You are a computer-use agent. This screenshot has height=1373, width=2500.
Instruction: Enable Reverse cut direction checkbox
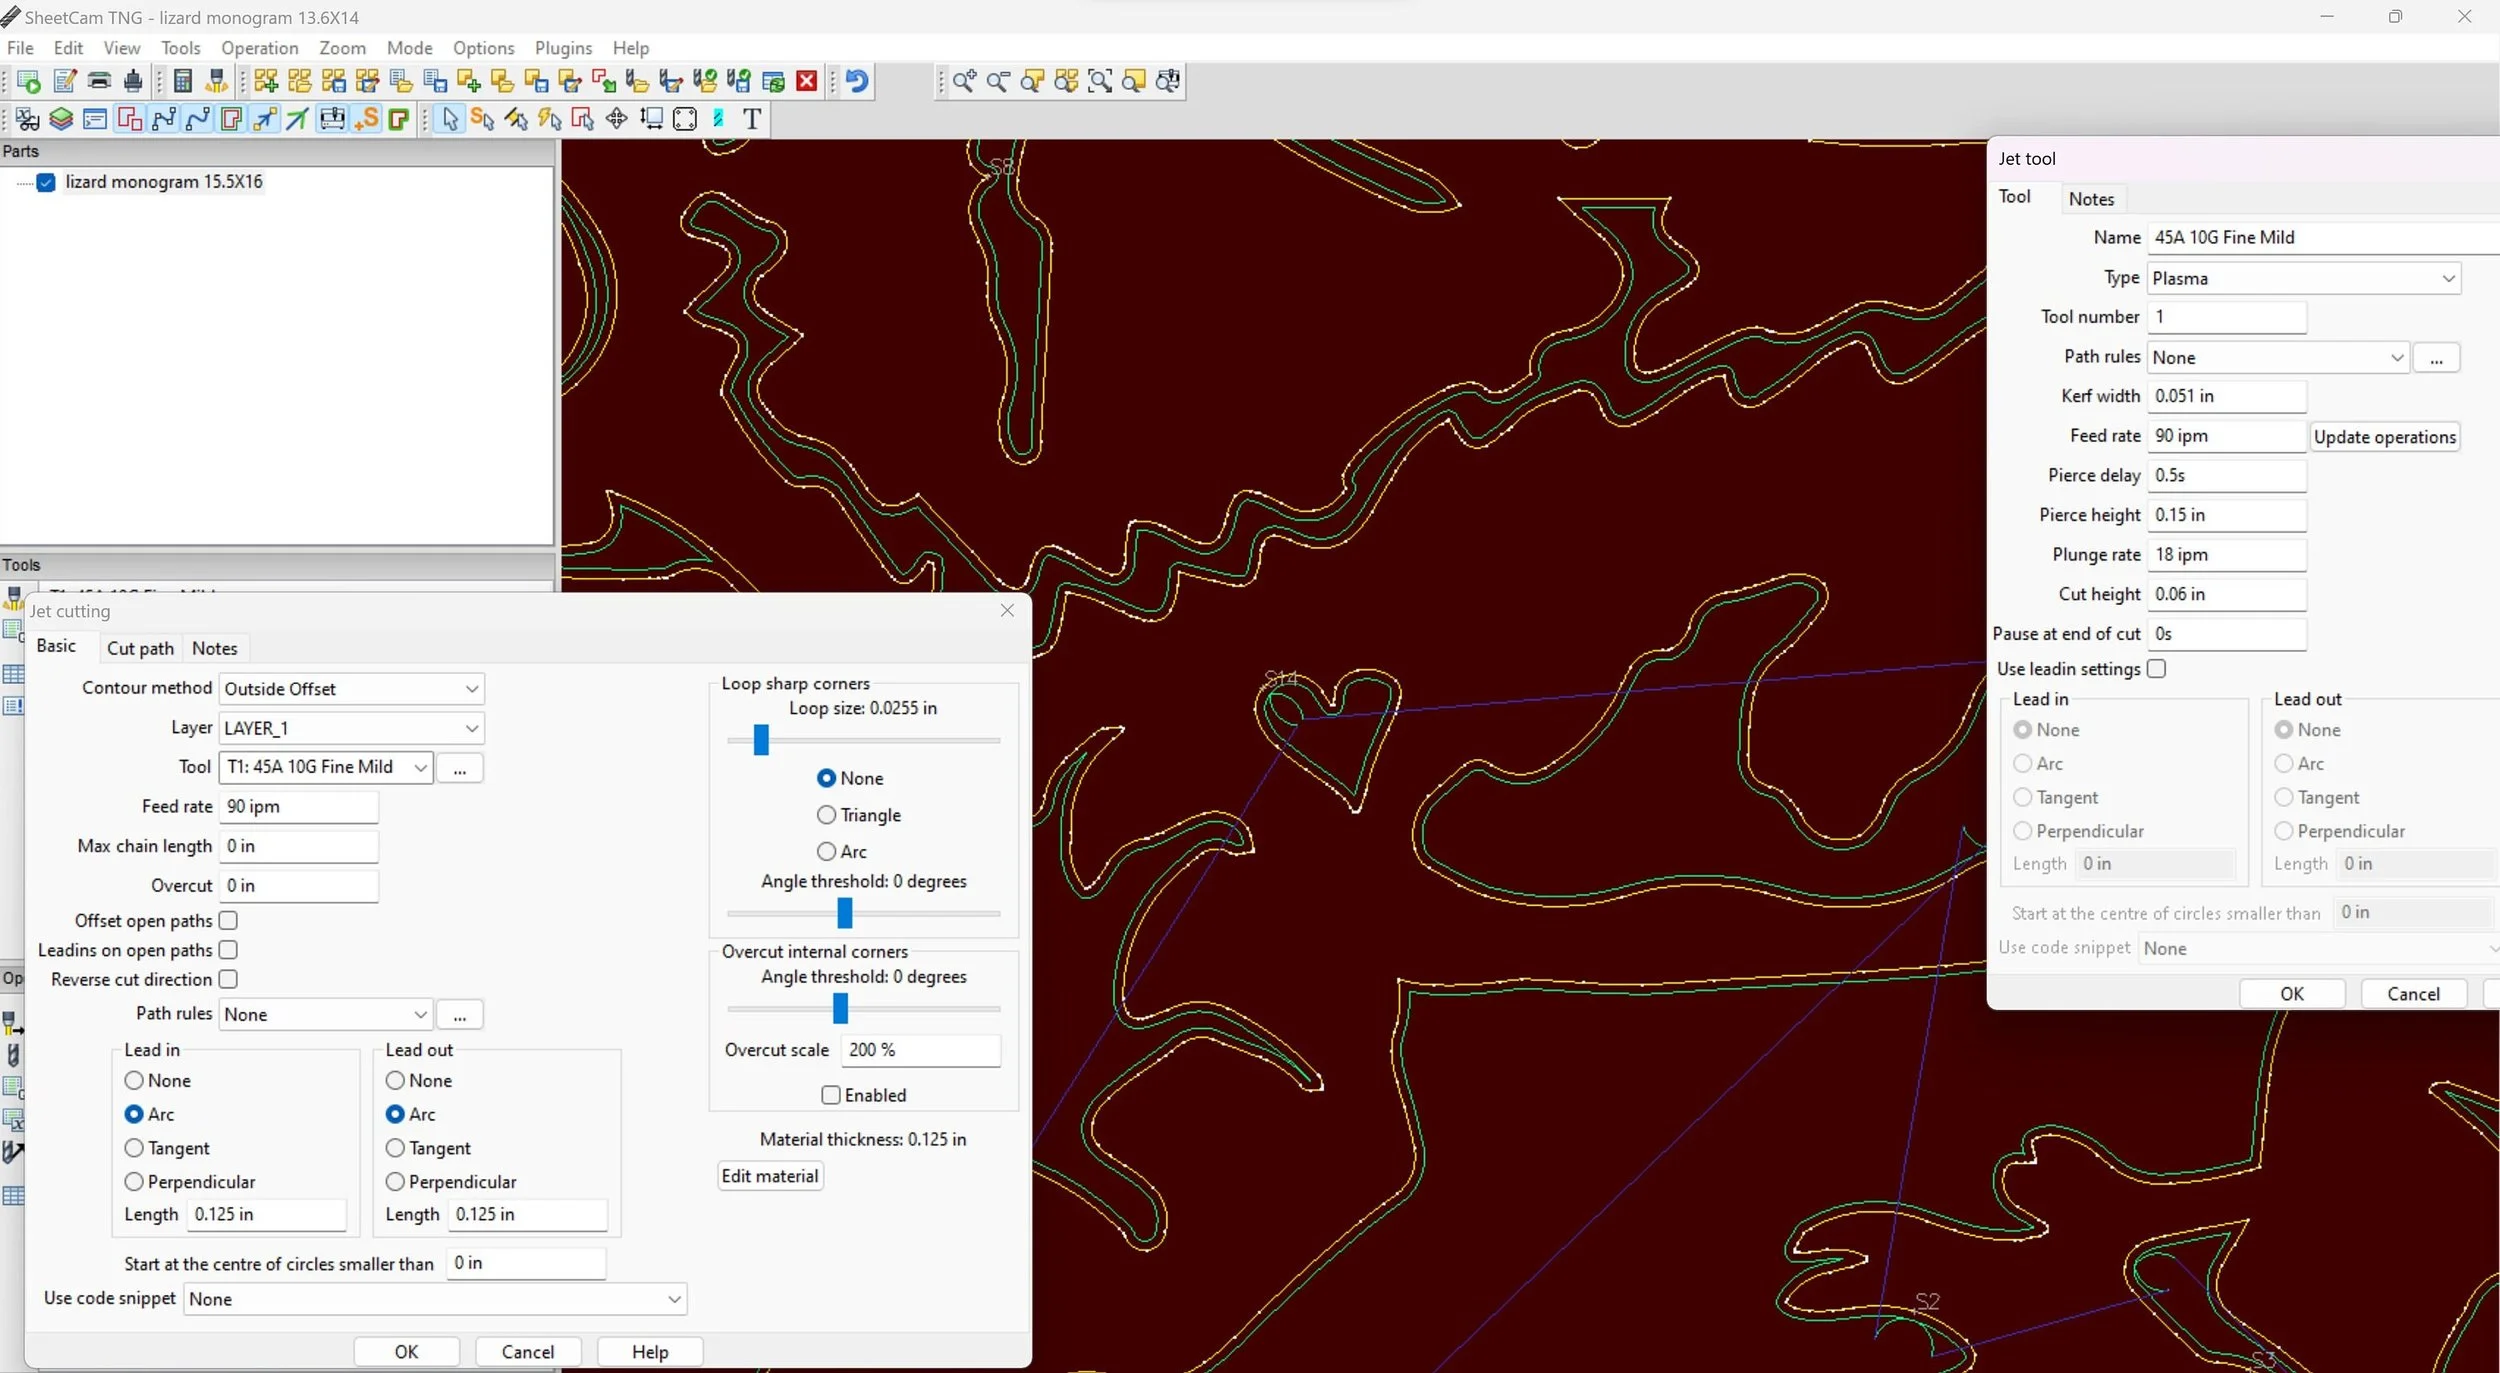pyautogui.click(x=228, y=979)
